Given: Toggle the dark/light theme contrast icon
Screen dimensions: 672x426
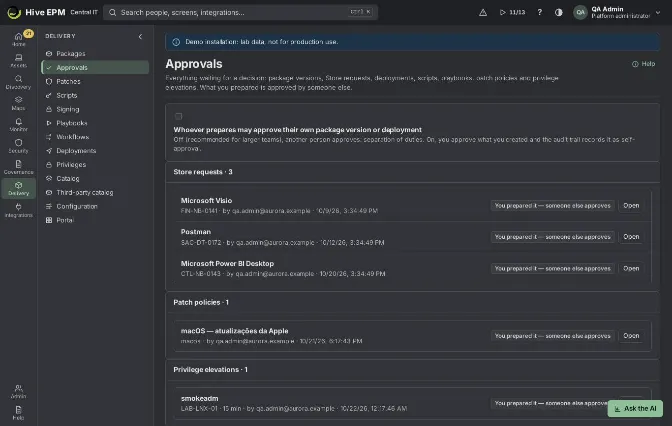Looking at the screenshot, I should [558, 12].
